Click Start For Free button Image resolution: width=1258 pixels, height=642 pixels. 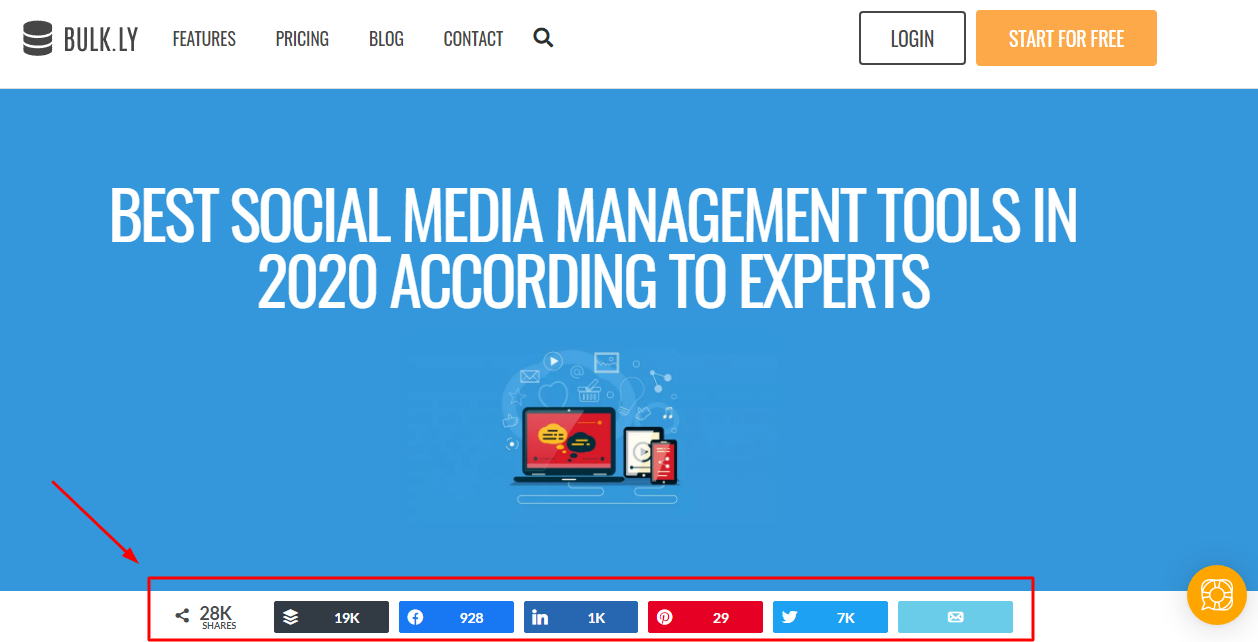(x=1066, y=38)
